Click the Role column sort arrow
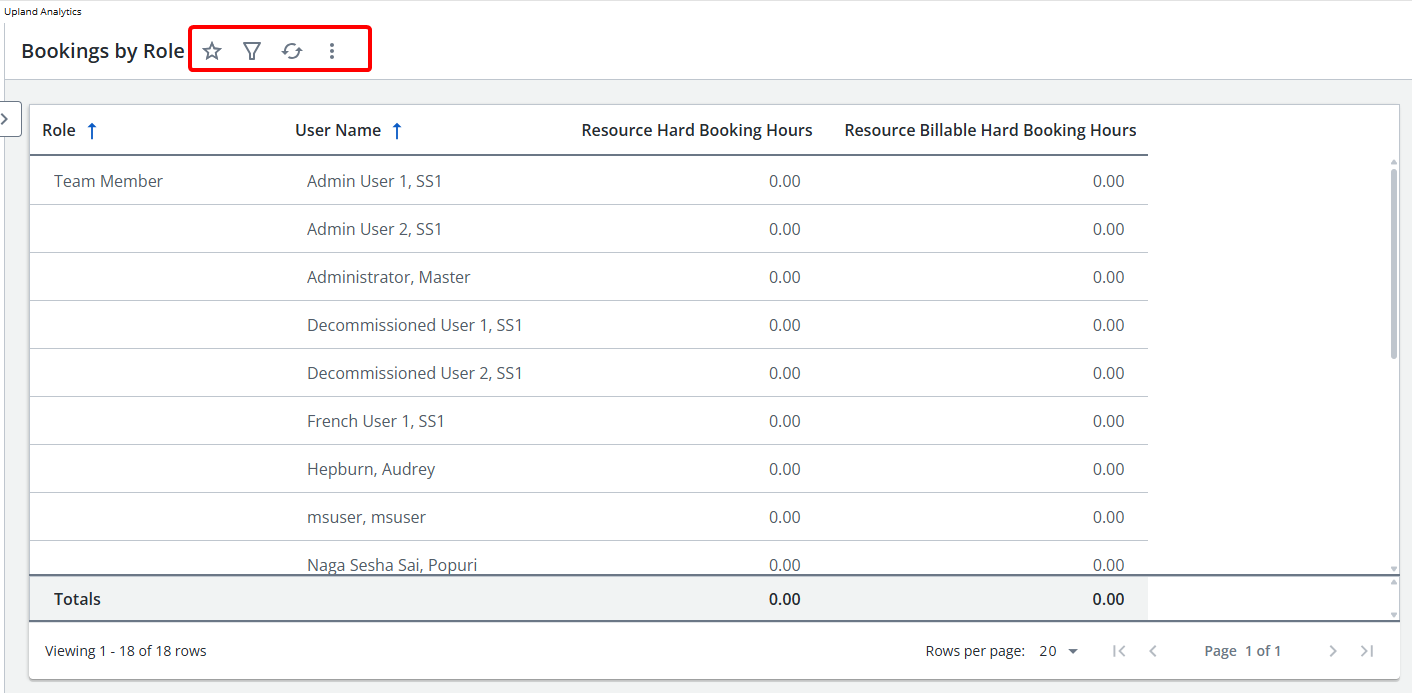 point(92,130)
